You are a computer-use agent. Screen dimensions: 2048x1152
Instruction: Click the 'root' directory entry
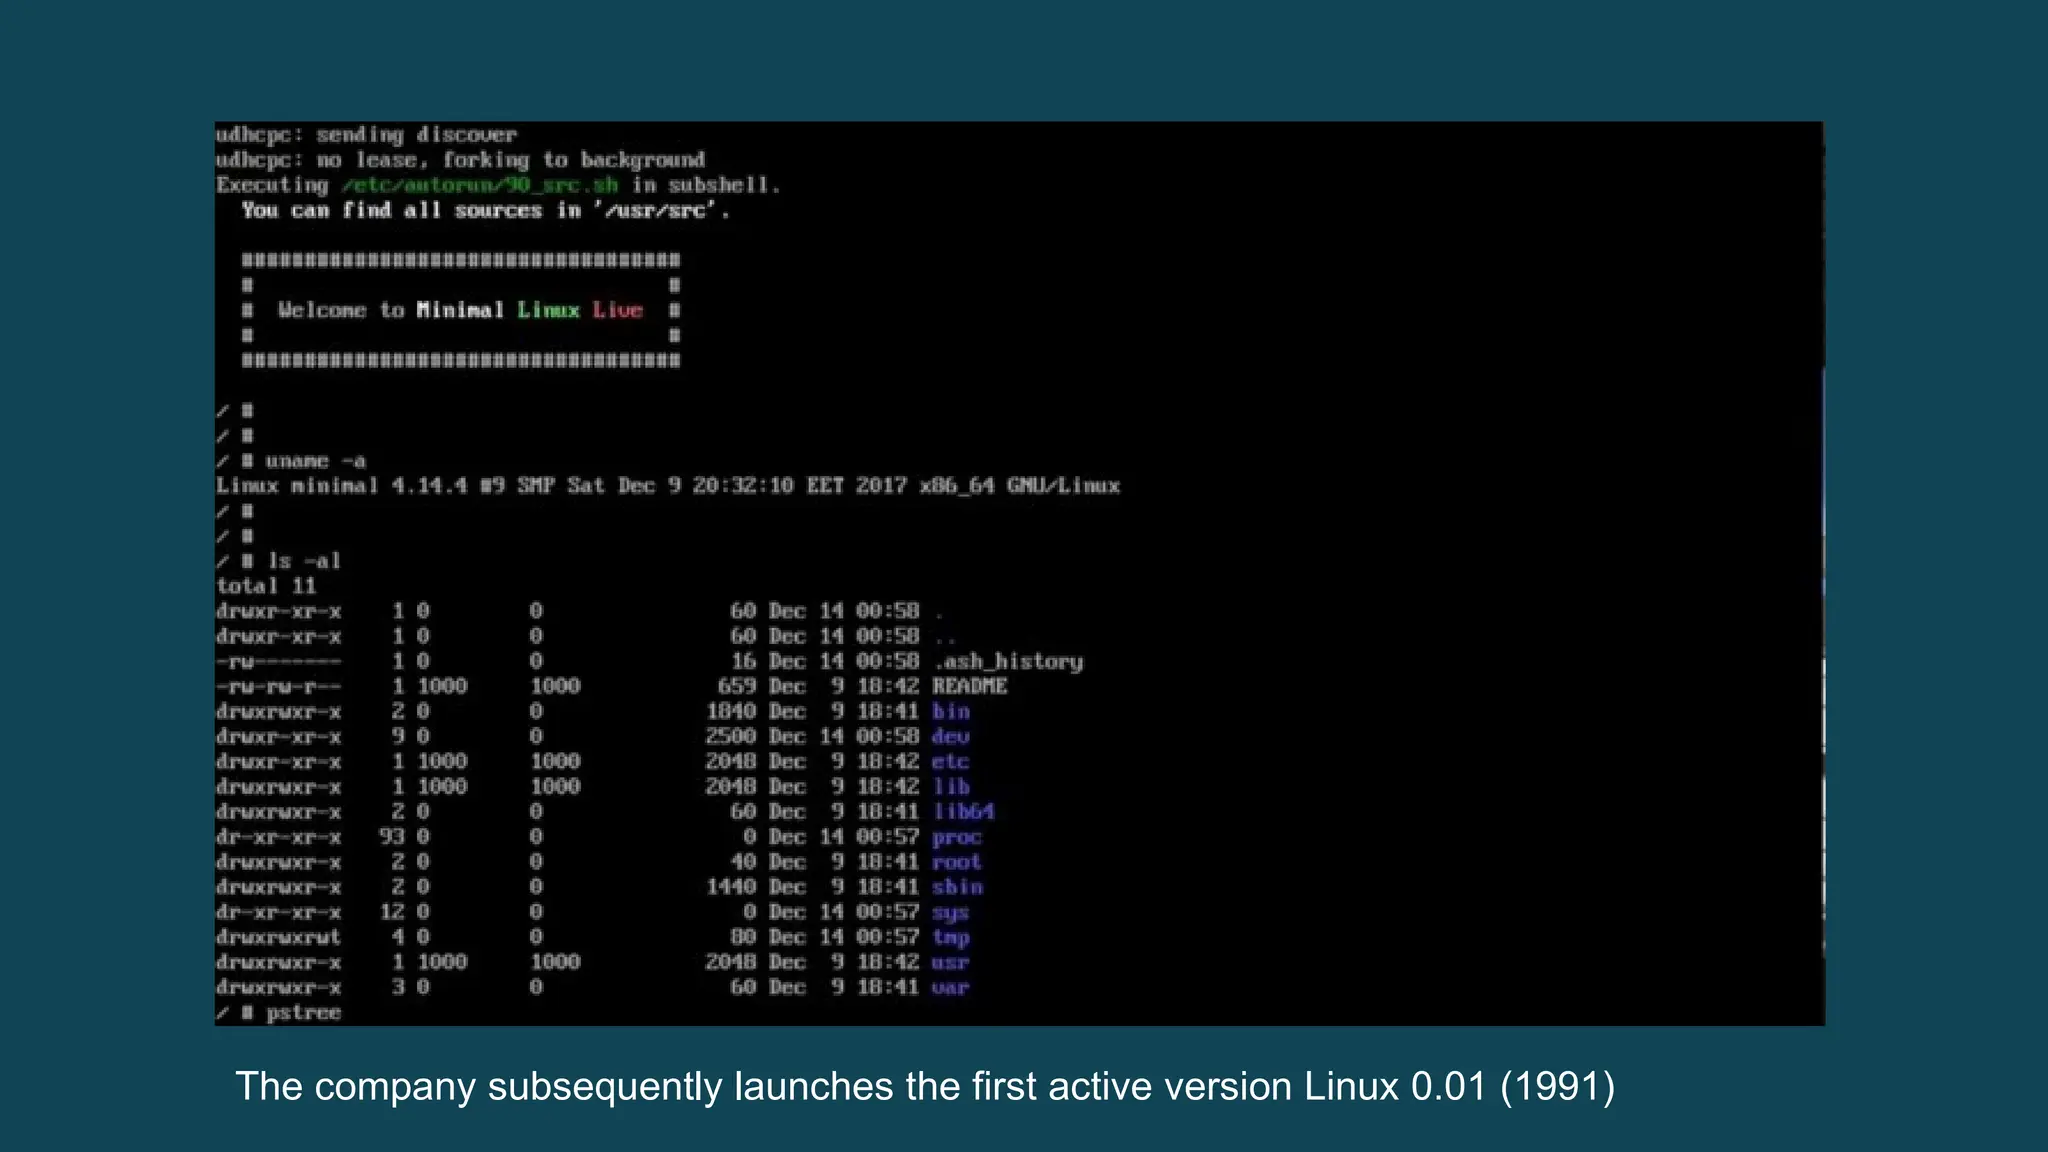(956, 862)
